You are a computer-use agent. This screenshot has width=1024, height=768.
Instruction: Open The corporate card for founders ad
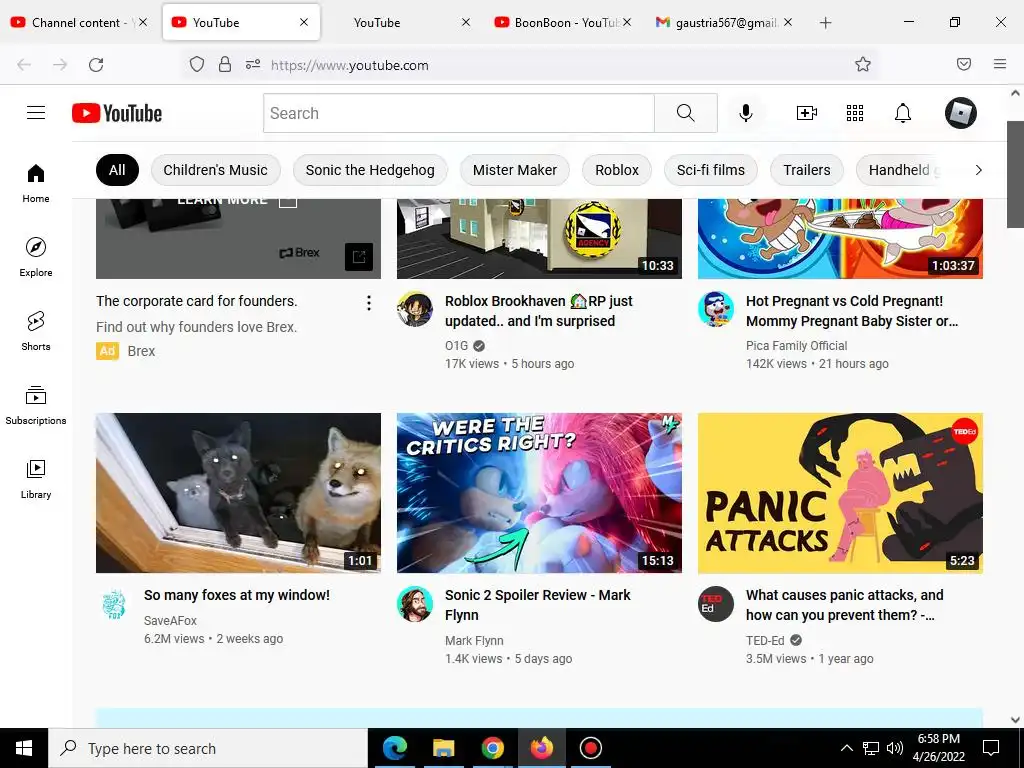tap(197, 301)
